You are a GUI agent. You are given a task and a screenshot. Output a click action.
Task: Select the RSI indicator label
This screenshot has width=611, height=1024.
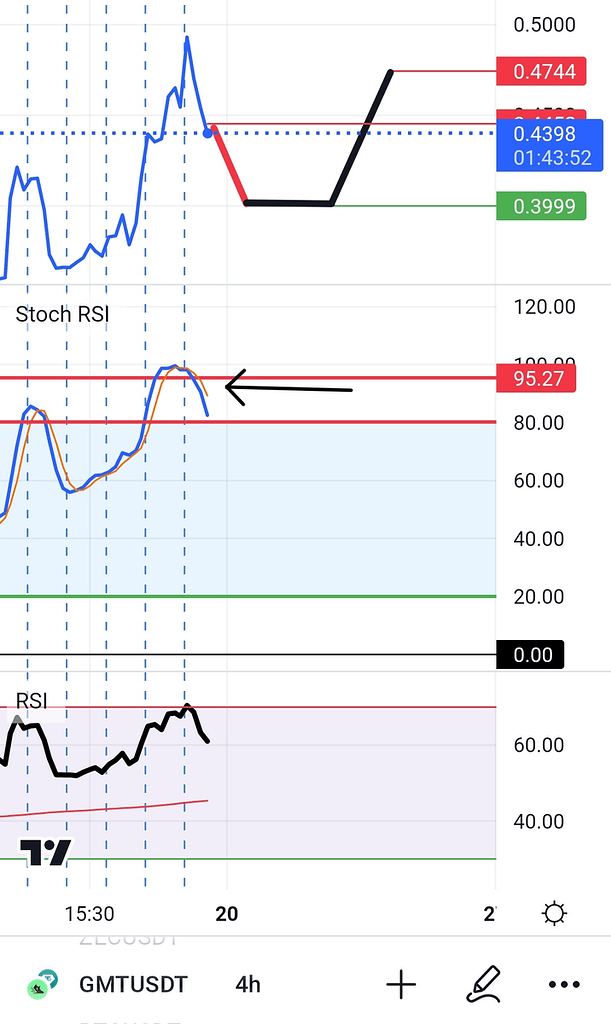click(x=31, y=701)
